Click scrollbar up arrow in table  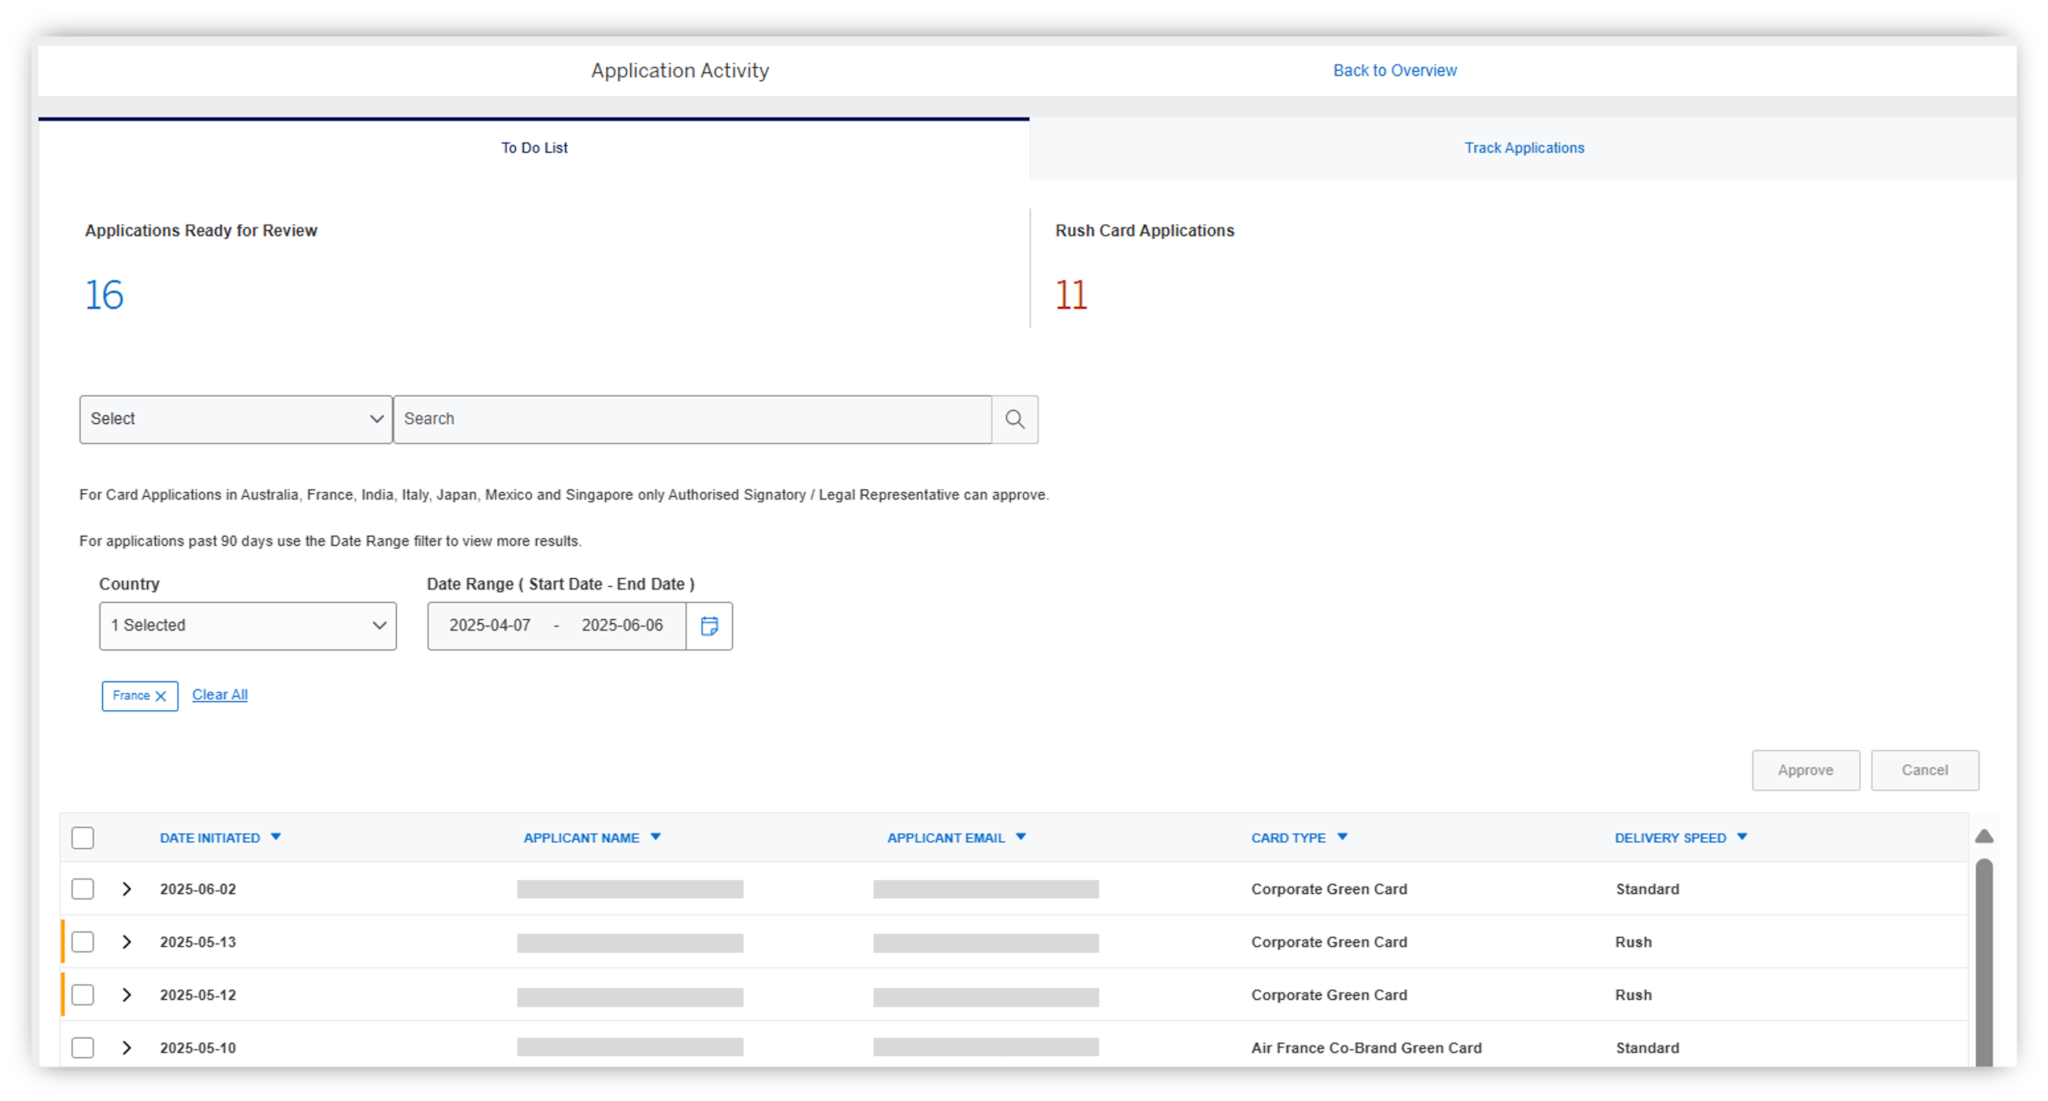[x=1984, y=836]
